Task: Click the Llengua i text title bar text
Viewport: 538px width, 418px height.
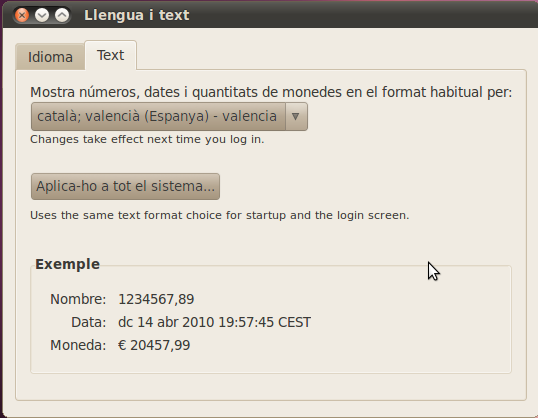Action: [x=137, y=15]
